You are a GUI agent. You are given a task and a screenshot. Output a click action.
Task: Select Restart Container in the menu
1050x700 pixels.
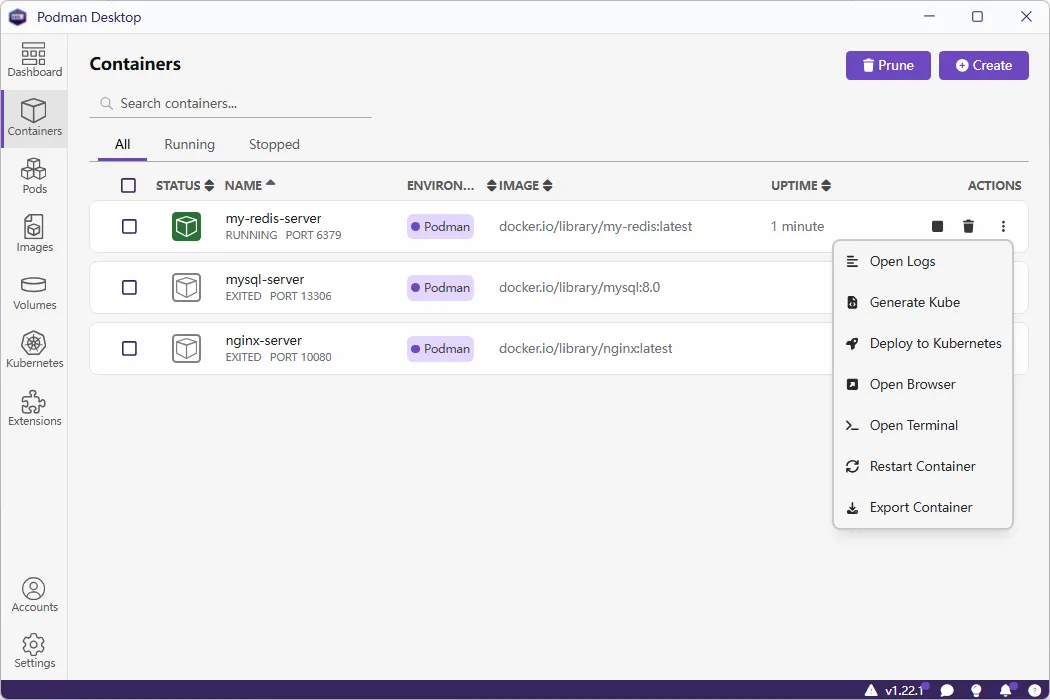coord(922,466)
